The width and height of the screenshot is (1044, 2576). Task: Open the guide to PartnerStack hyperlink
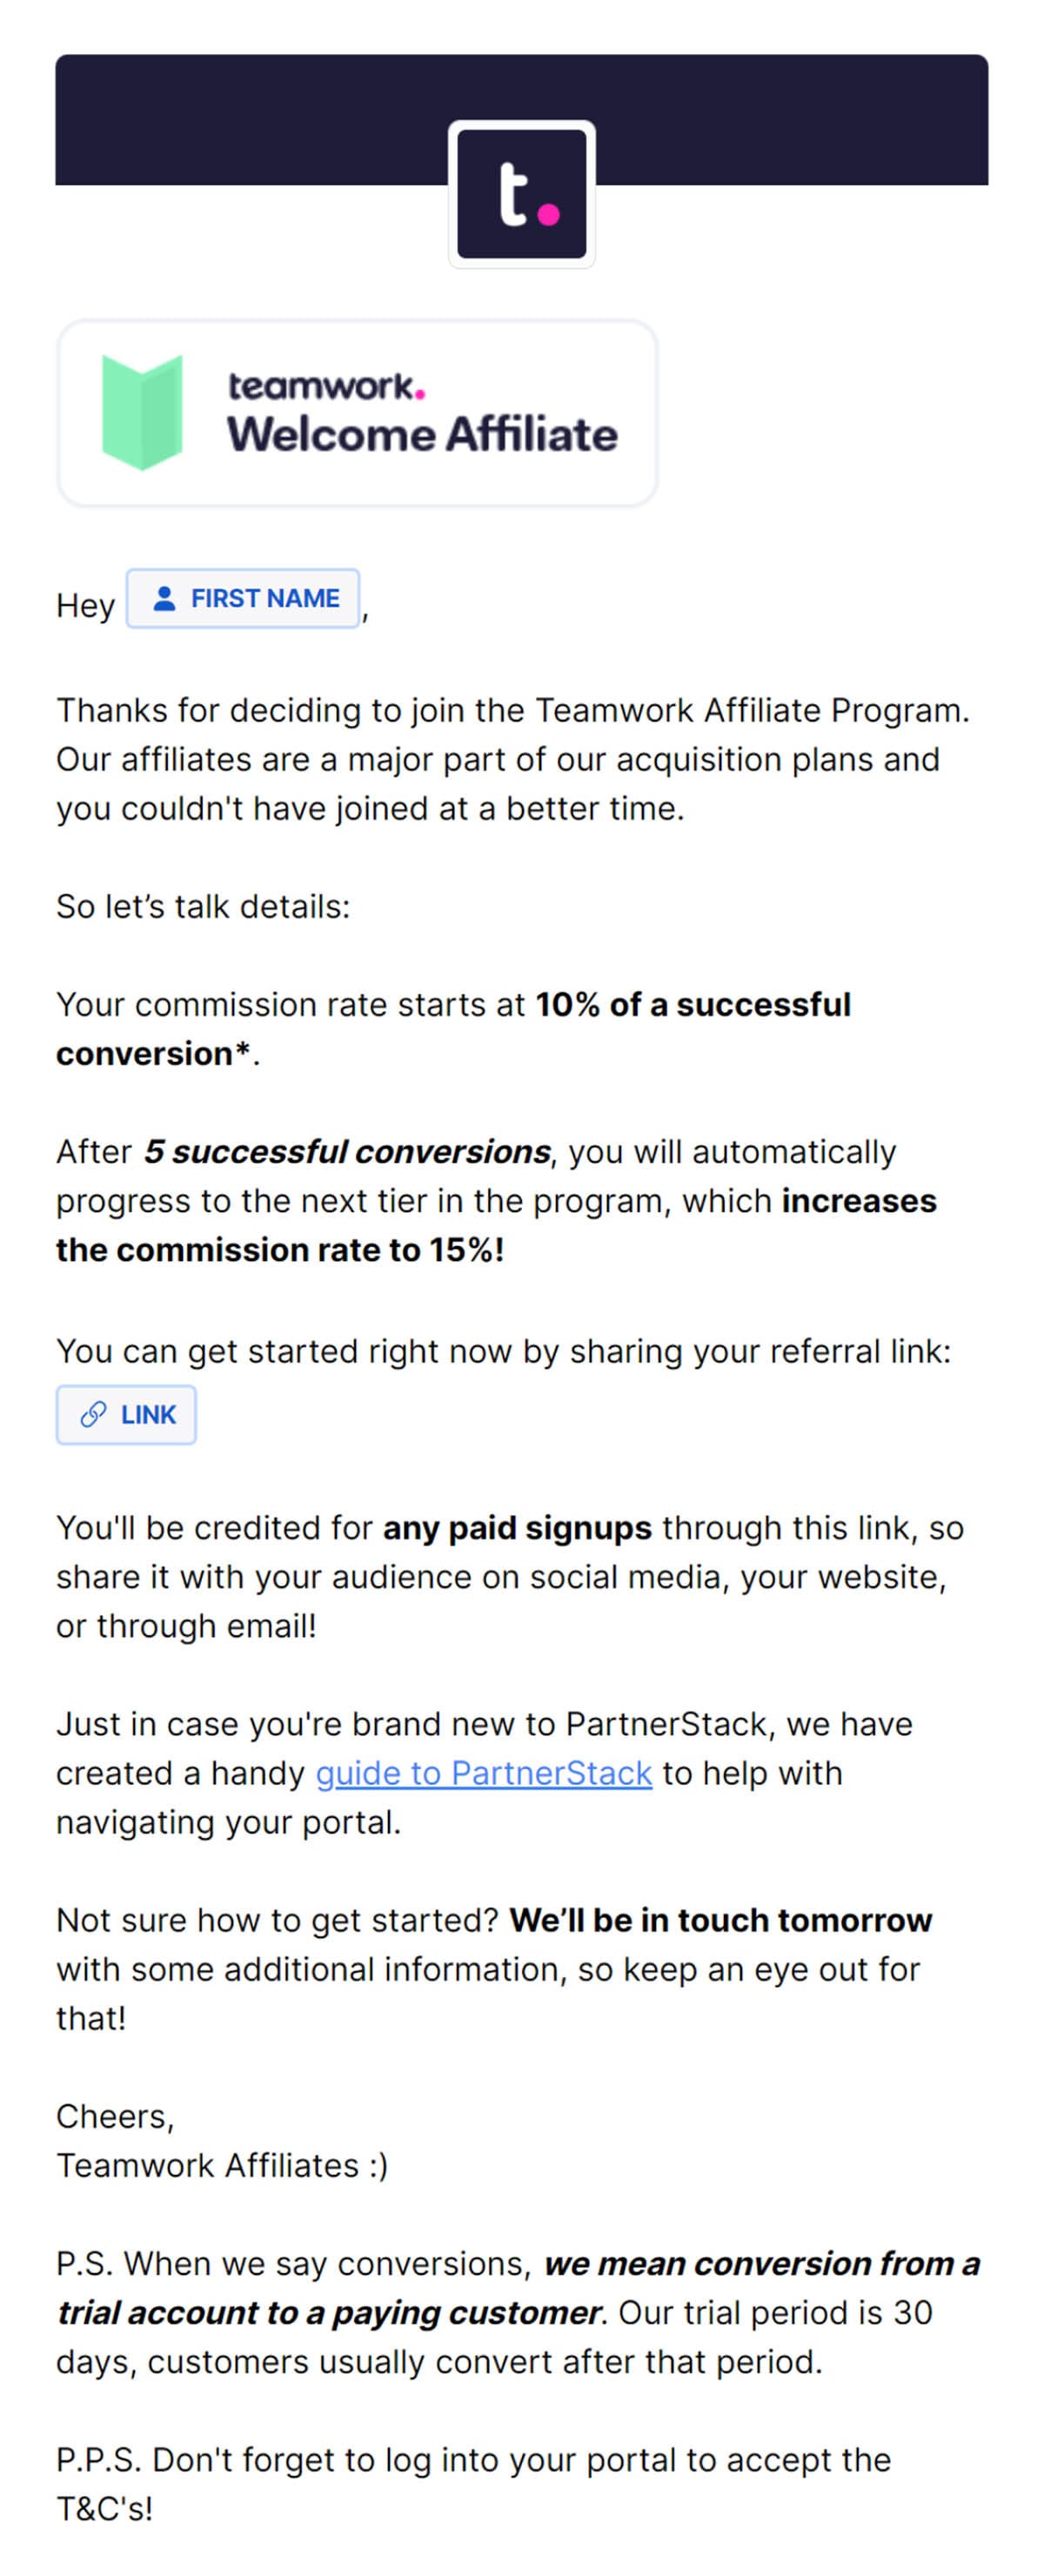pyautogui.click(x=484, y=1773)
